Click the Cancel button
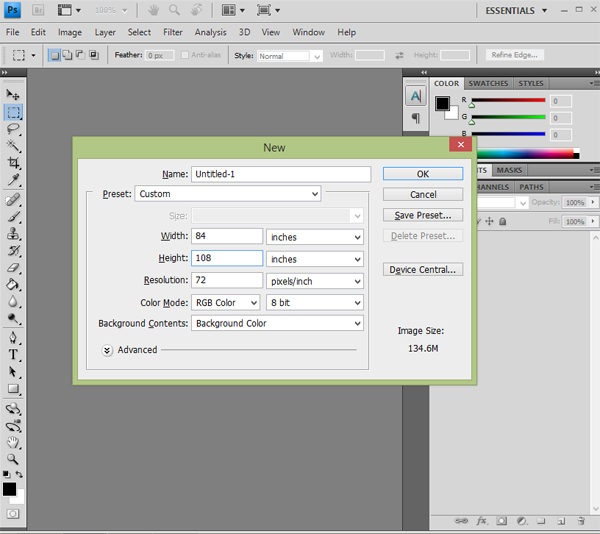Image resolution: width=600 pixels, height=534 pixels. click(x=423, y=195)
